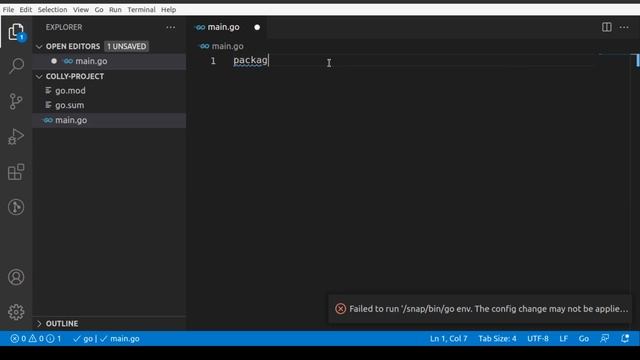Open the 'Failed to run' notification message
Screen dimensions: 640x360
489,309
